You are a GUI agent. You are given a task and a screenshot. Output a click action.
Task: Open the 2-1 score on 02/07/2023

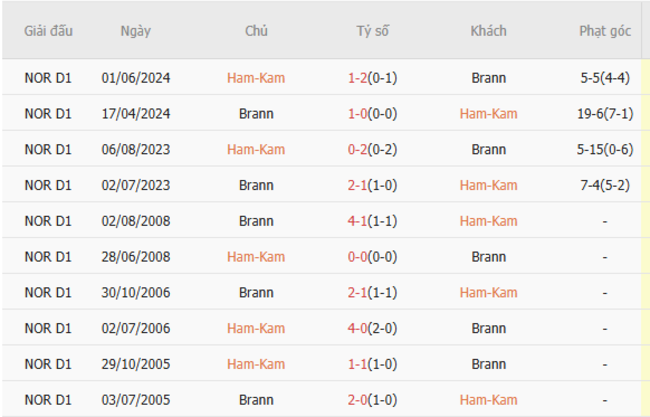tap(356, 185)
